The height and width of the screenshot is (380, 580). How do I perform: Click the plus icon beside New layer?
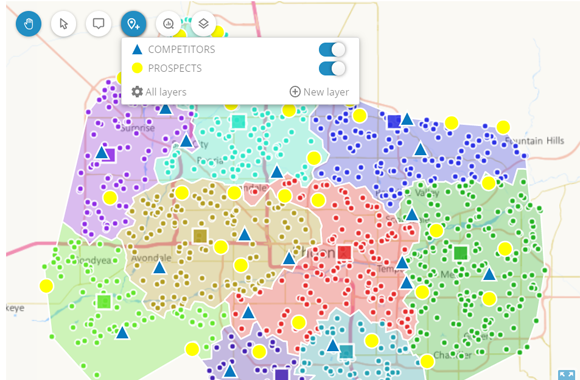(295, 91)
